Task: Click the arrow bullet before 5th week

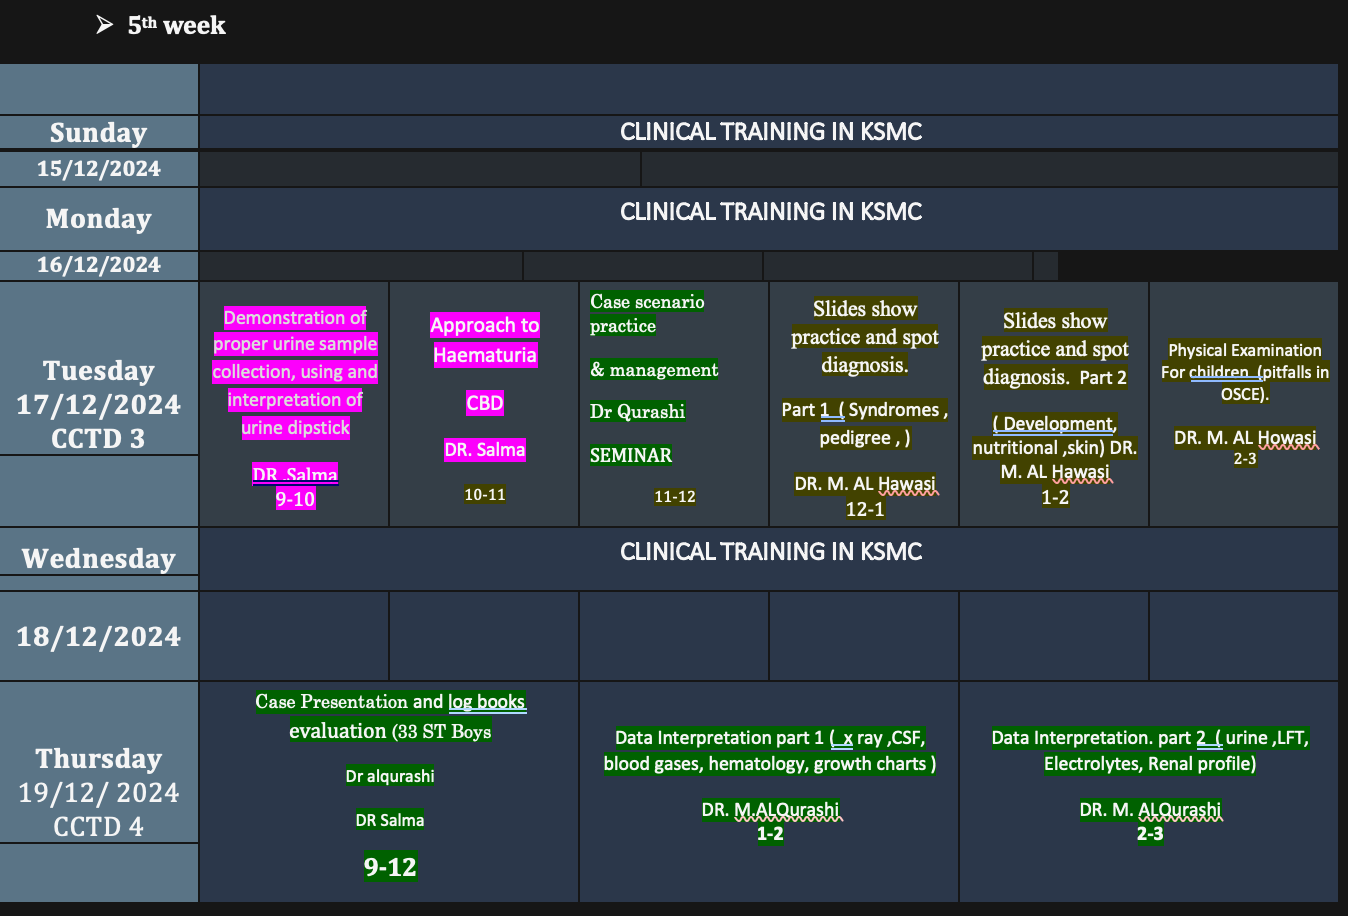Action: [105, 25]
